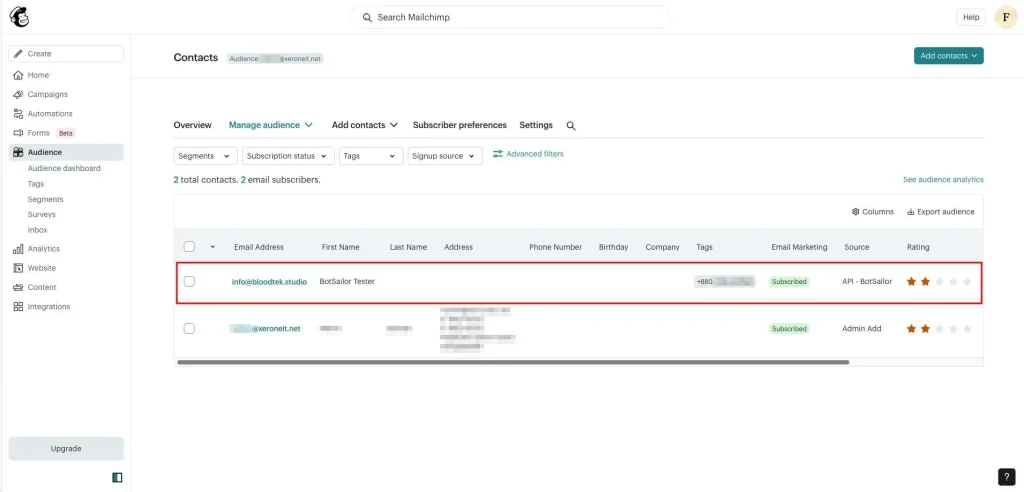Open the Subscriber preferences tab

click(460, 125)
